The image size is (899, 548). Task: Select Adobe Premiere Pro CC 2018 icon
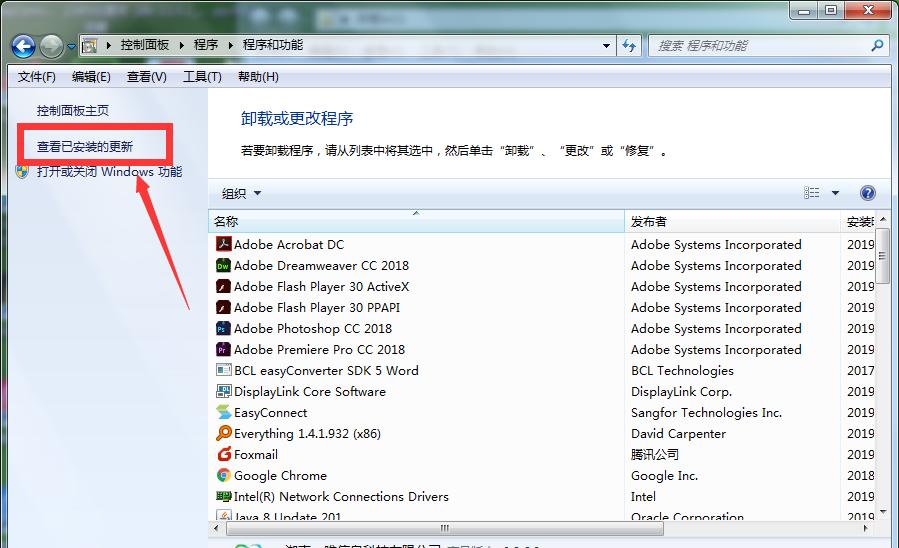224,349
